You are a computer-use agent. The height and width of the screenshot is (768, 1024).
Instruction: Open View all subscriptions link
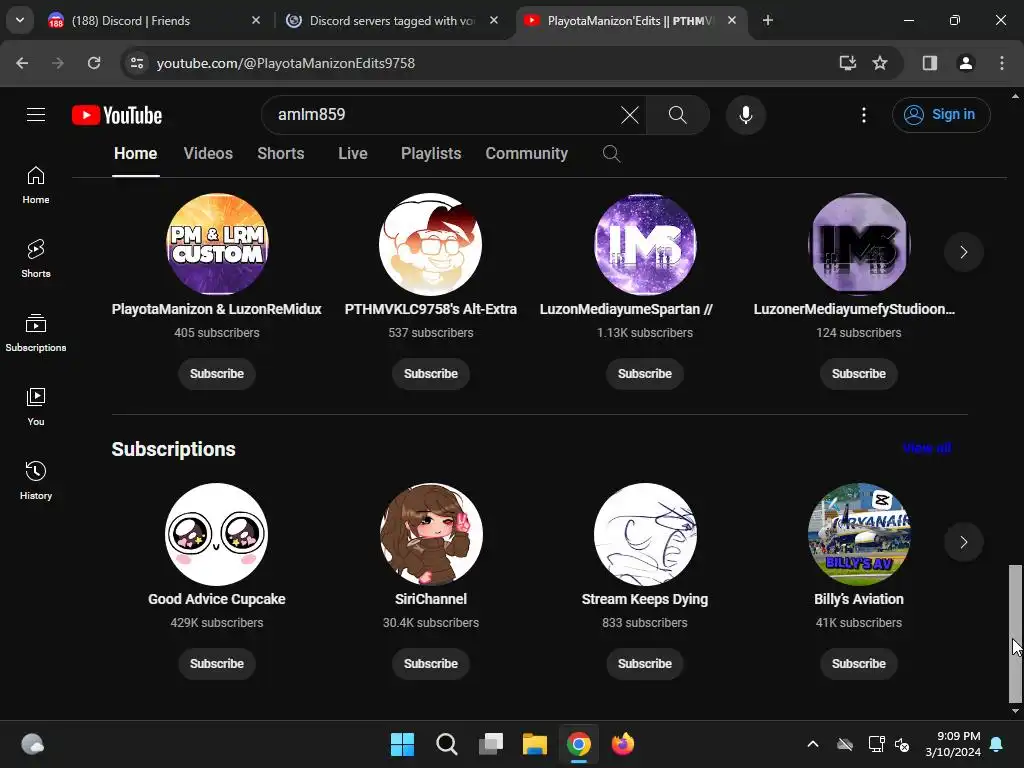click(x=926, y=448)
